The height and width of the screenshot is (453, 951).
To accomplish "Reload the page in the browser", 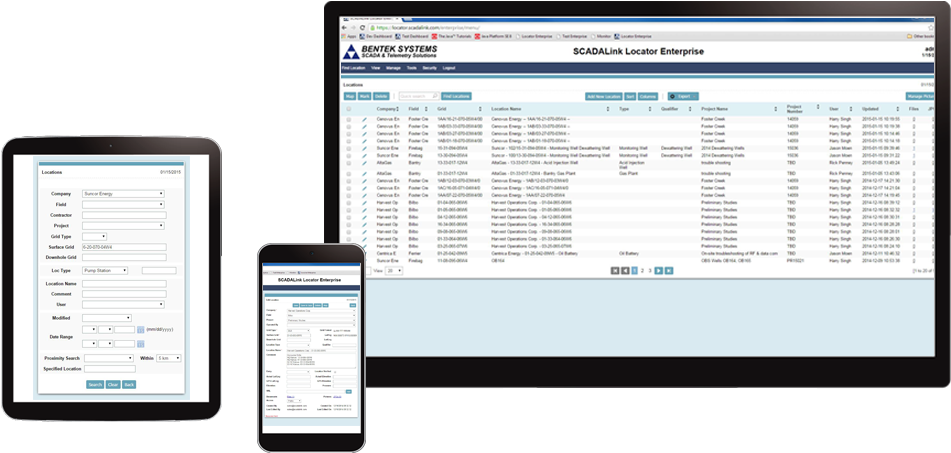I will click(362, 28).
